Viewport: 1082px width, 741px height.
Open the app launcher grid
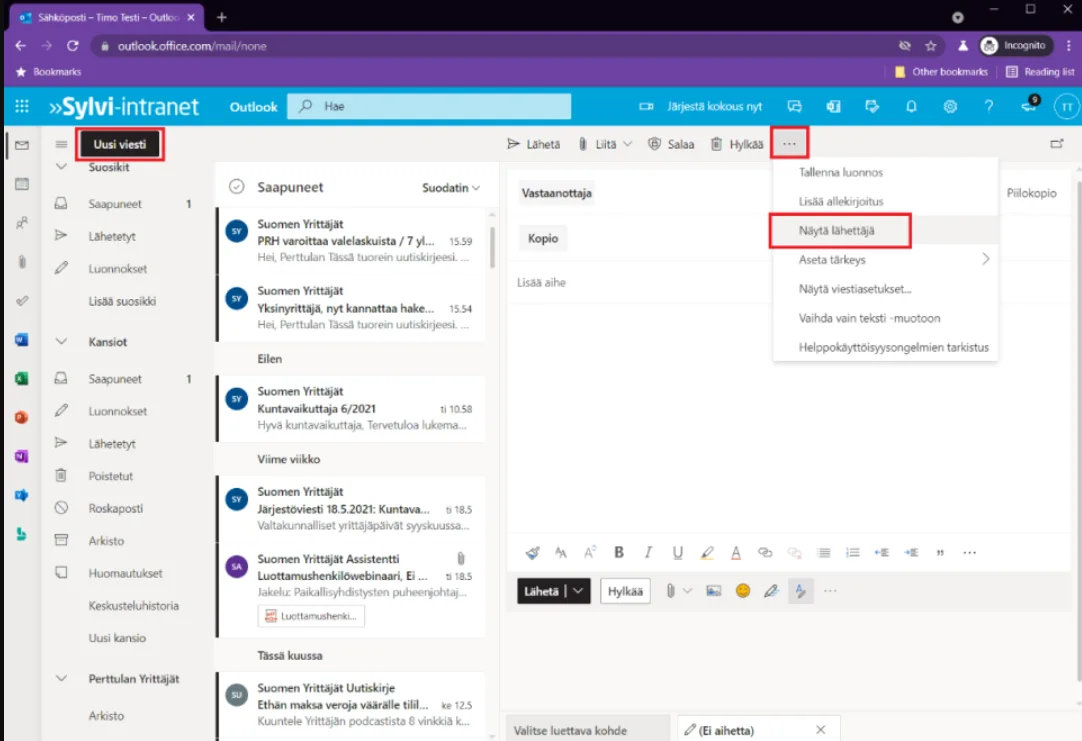point(21,106)
